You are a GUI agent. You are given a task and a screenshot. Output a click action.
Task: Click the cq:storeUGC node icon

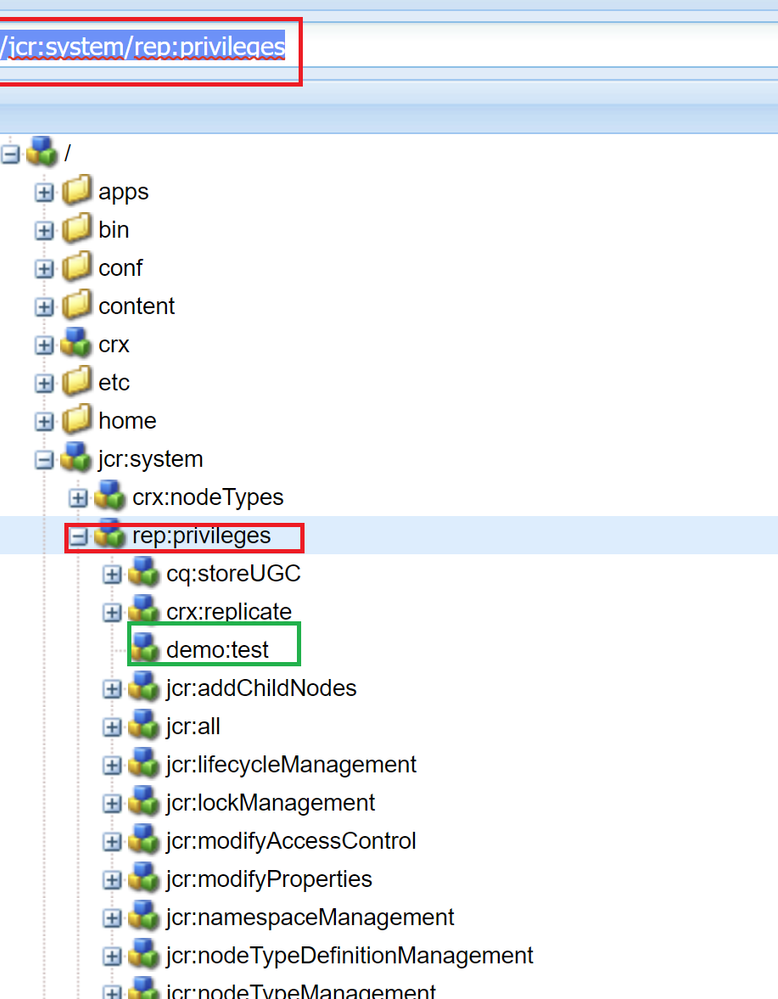pos(144,574)
